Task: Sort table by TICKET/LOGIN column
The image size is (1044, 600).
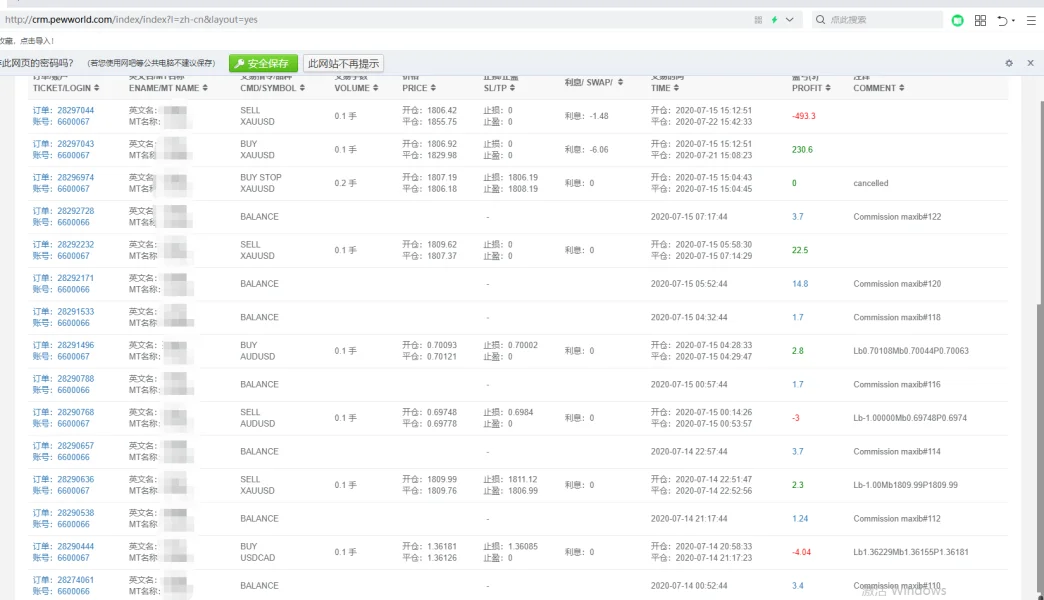Action: pos(68,88)
